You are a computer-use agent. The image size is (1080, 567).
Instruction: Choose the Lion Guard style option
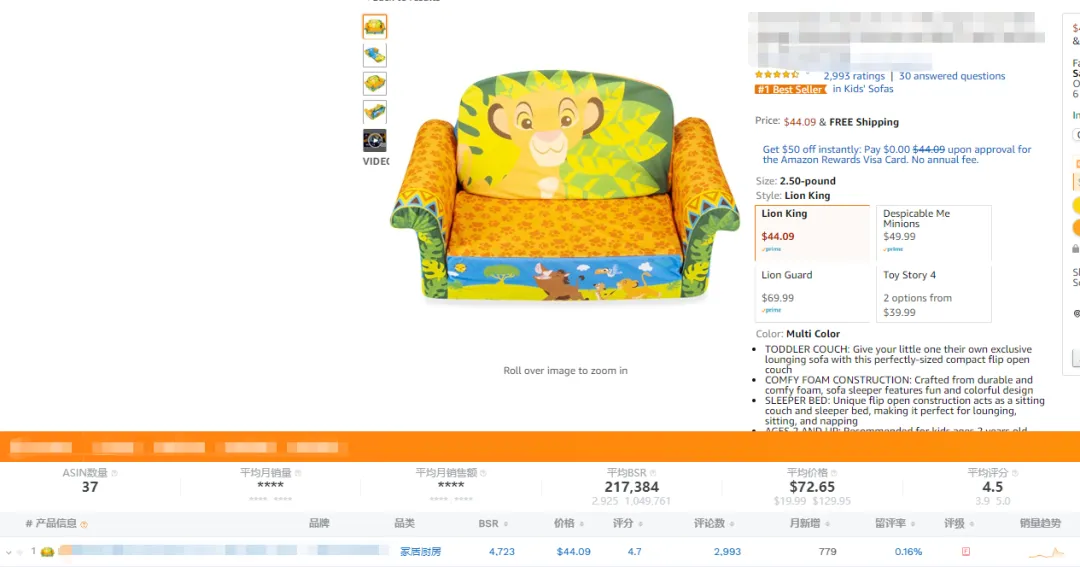coord(812,294)
